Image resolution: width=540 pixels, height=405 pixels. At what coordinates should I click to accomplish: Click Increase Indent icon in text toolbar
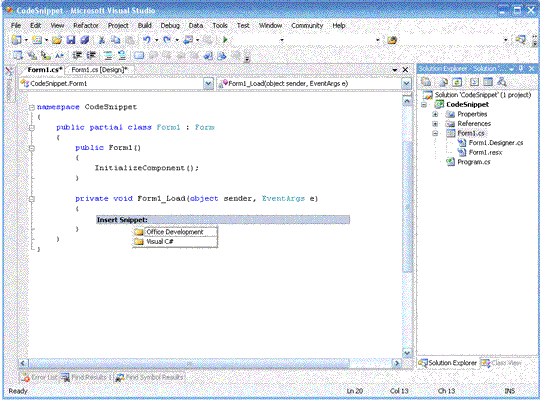click(x=91, y=55)
